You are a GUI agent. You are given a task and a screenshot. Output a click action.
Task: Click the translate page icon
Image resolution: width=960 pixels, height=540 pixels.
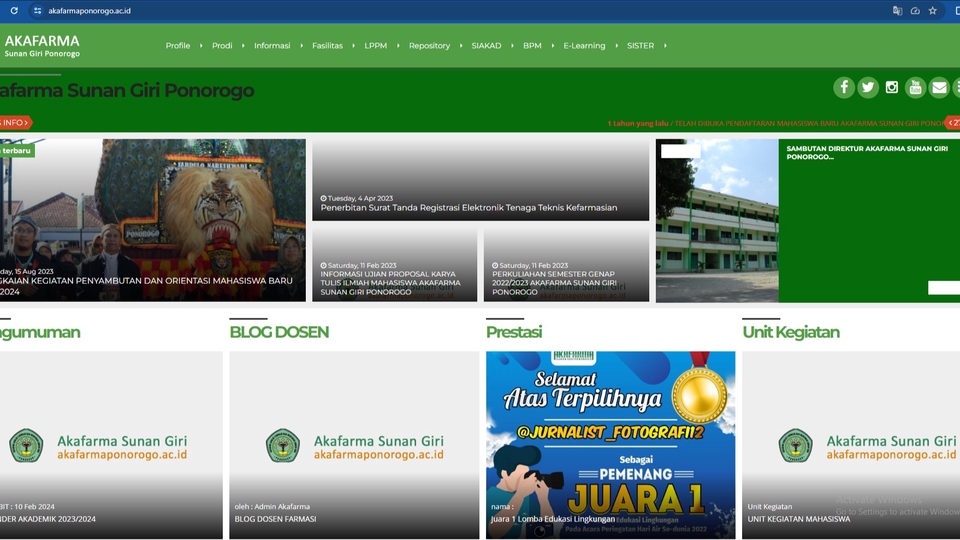point(897,10)
